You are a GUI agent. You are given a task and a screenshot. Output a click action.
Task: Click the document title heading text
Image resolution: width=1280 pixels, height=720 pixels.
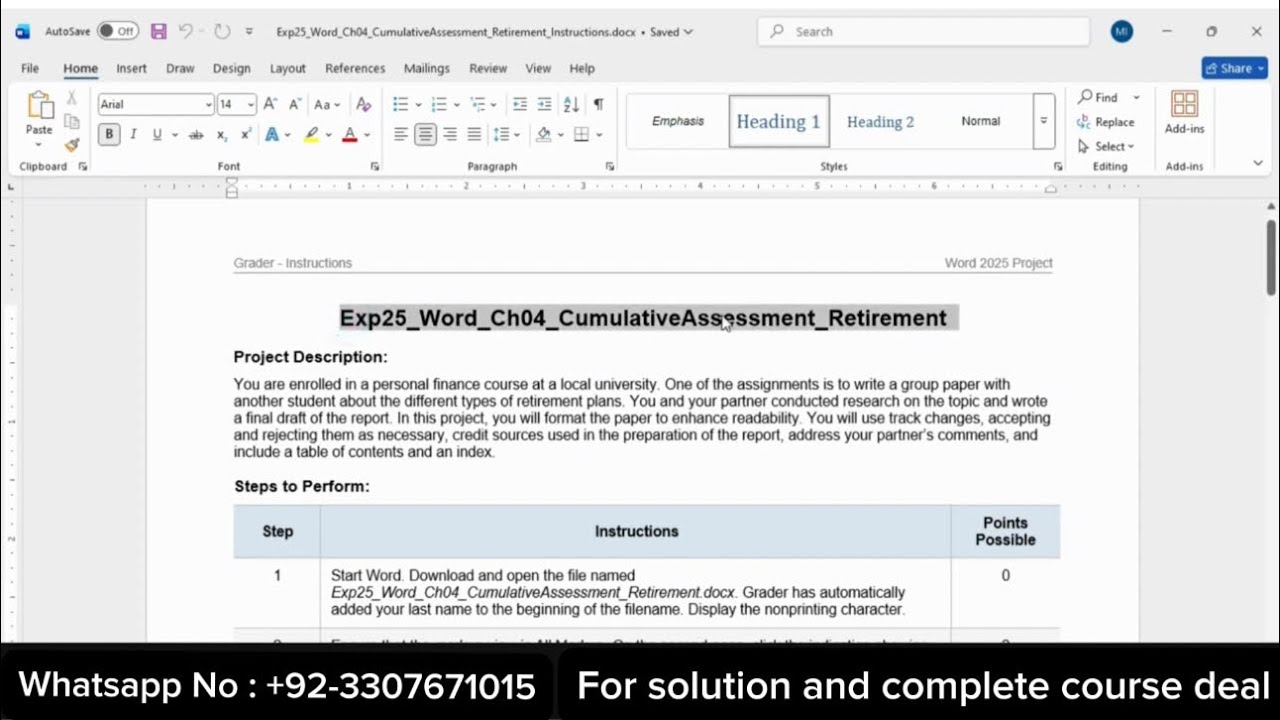click(x=643, y=318)
